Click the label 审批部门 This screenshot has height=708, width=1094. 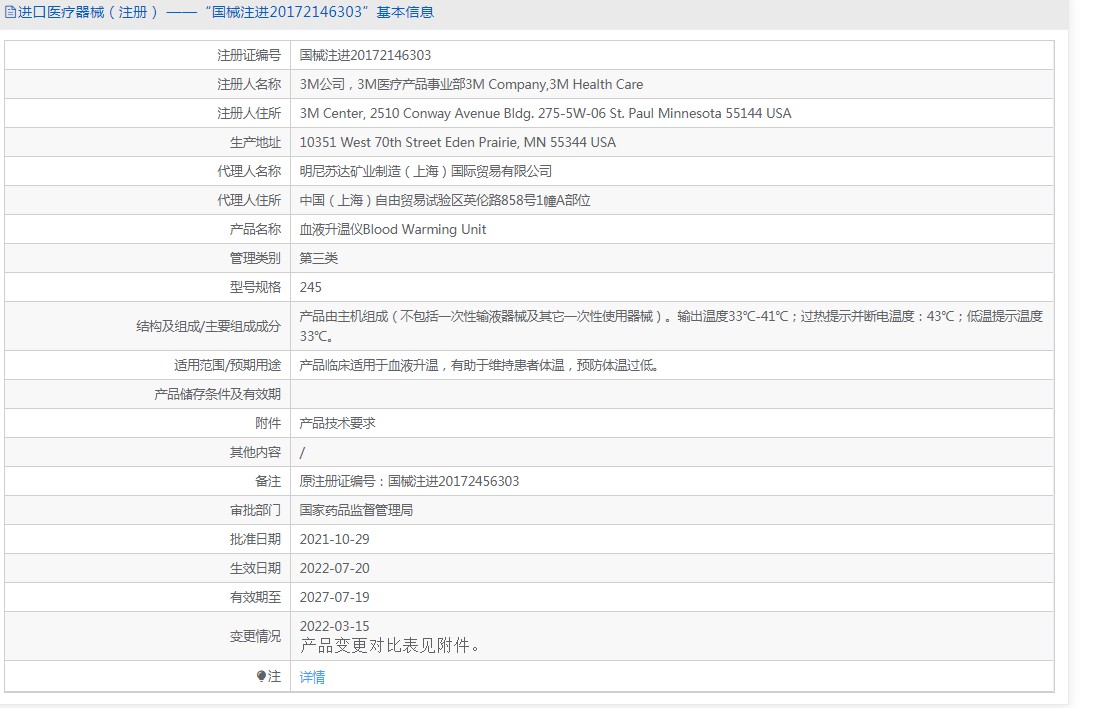[x=255, y=510]
